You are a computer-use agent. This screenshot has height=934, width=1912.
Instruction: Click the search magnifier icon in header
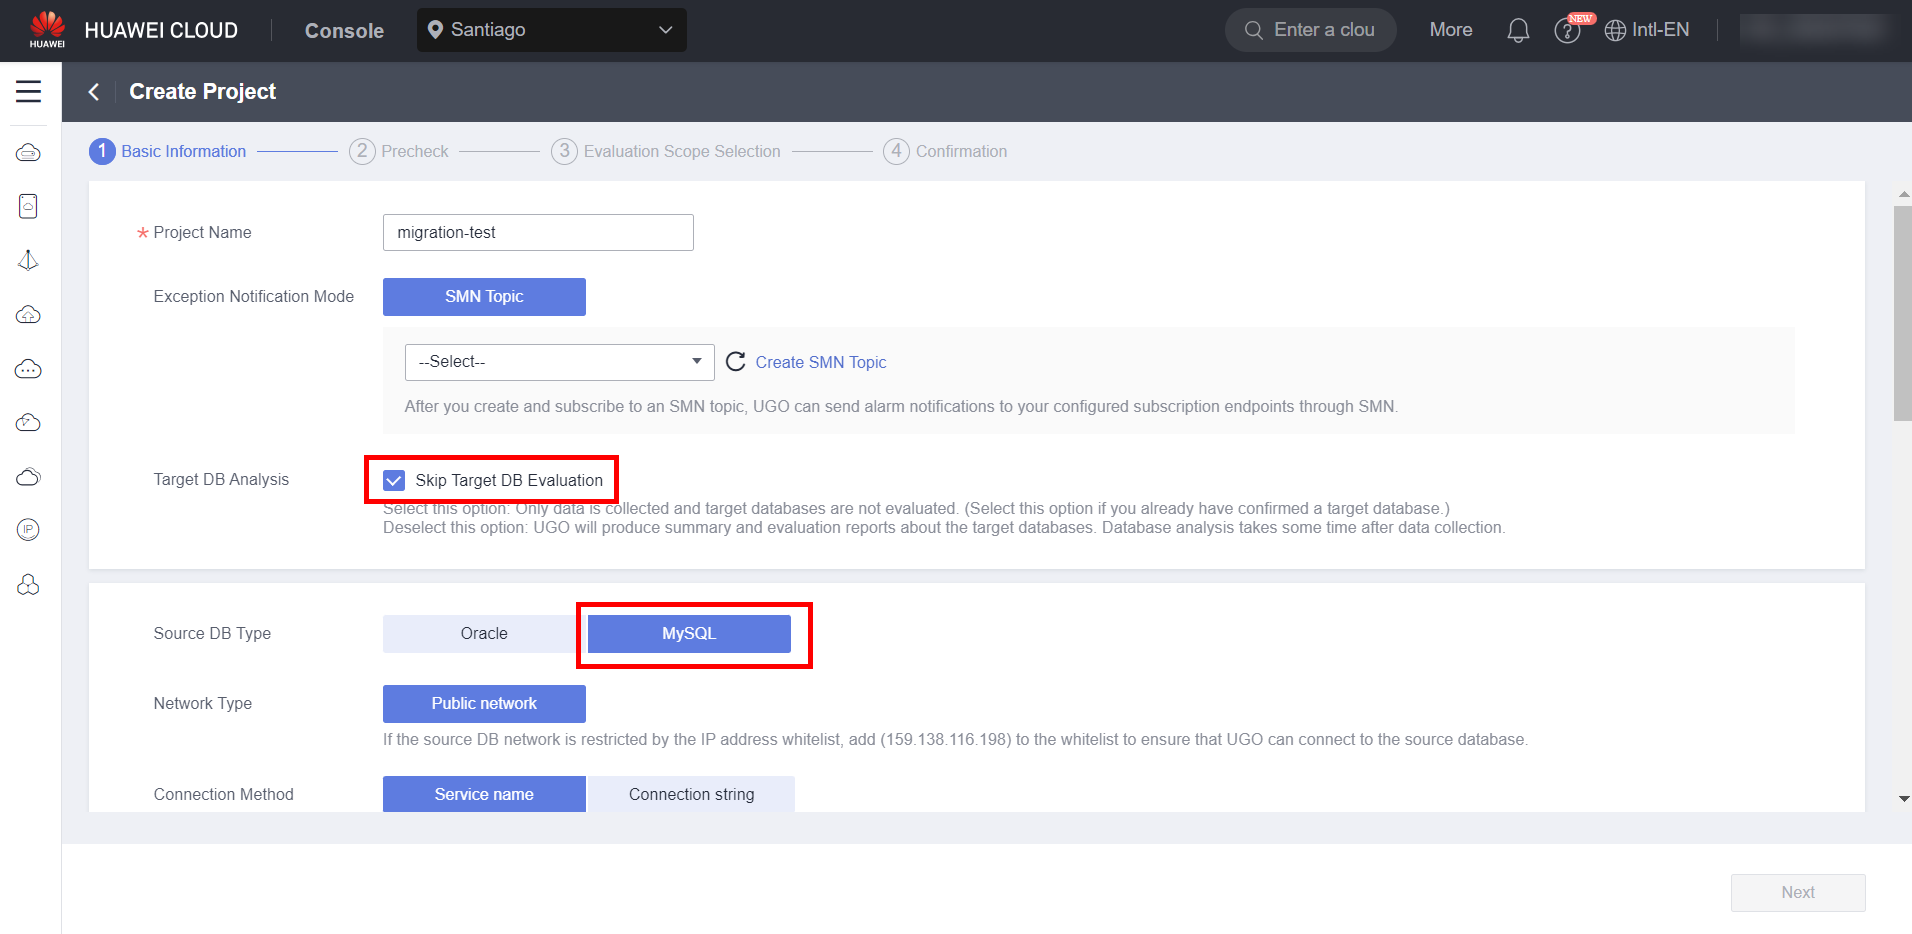click(x=1253, y=30)
